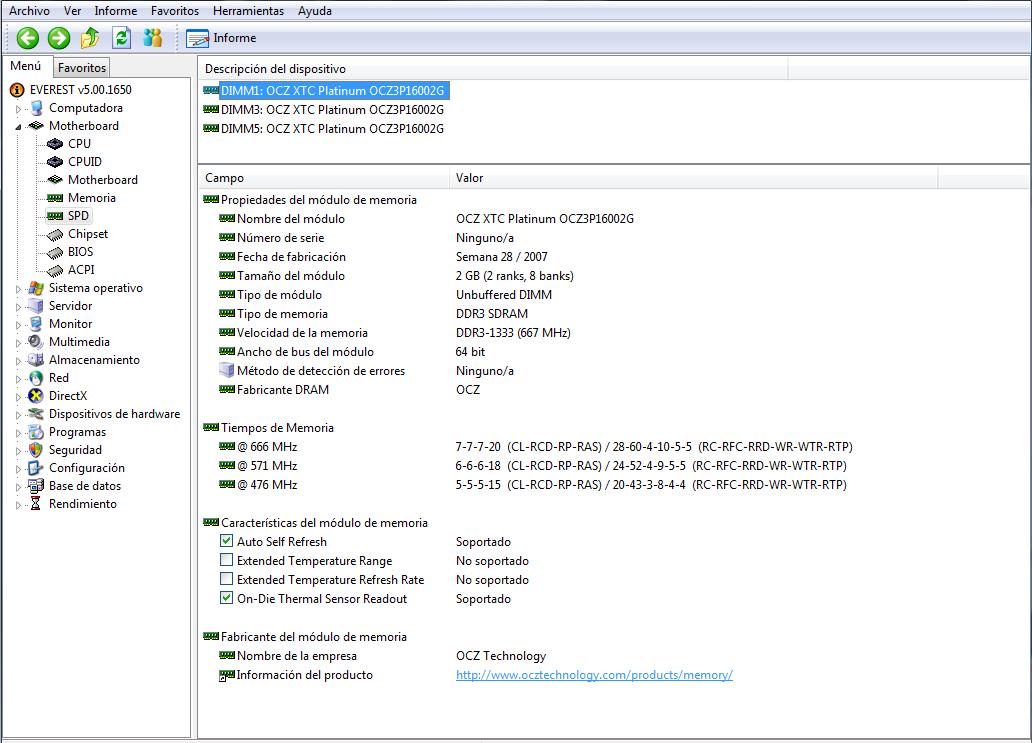
Task: Open the Memoria item icon in the tree
Action: [x=55, y=197]
